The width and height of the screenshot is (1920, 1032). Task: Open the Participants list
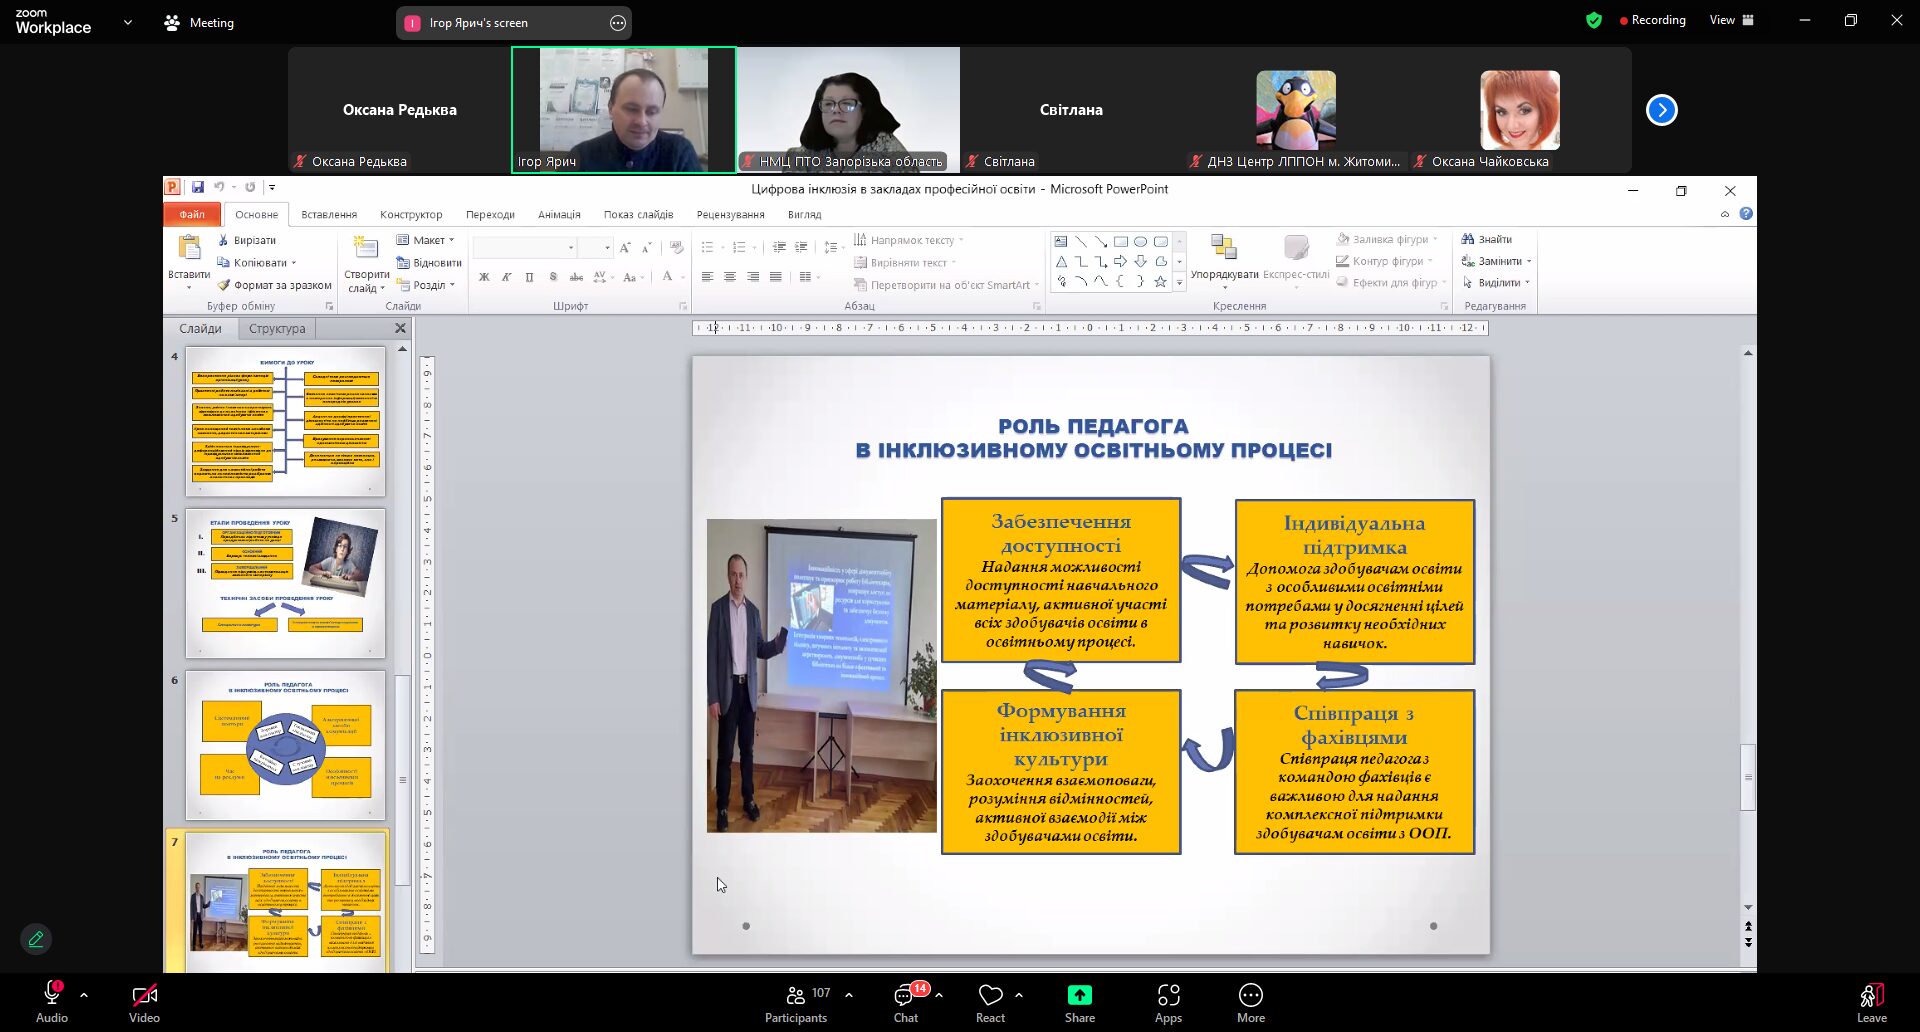[796, 1003]
